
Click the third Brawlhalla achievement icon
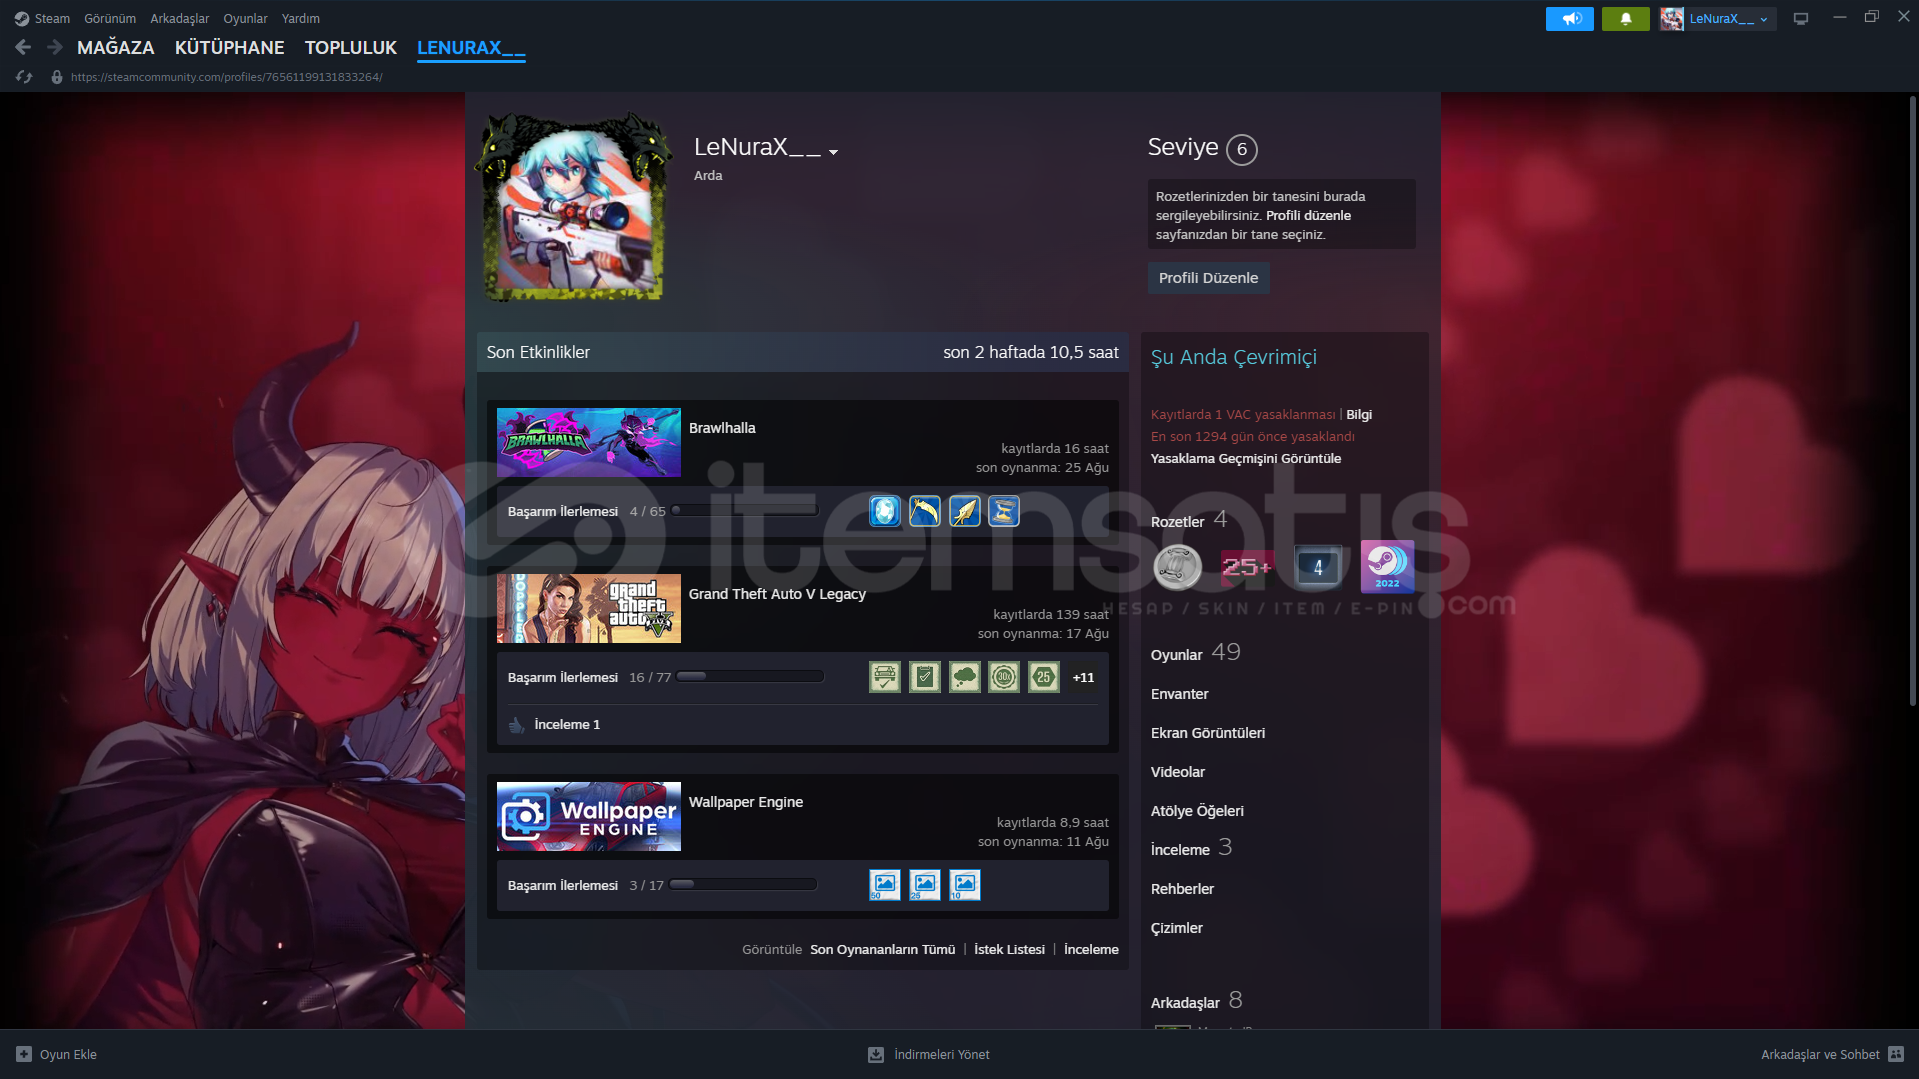[965, 511]
